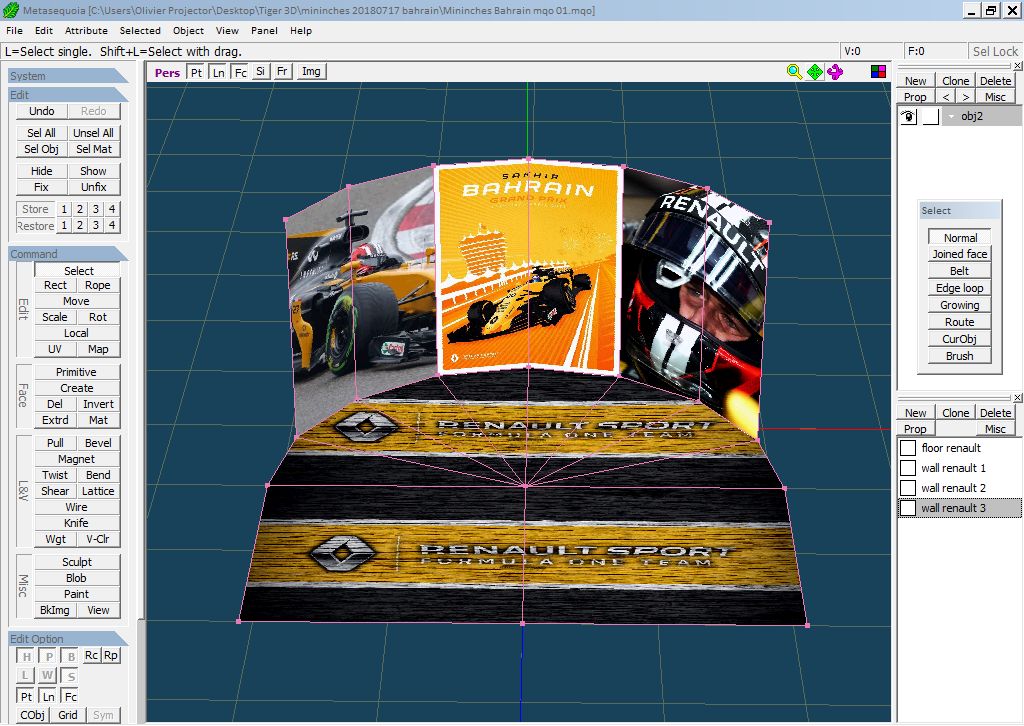Toggle the Pt edit option
Screen dimensions: 1024x726
(26, 696)
